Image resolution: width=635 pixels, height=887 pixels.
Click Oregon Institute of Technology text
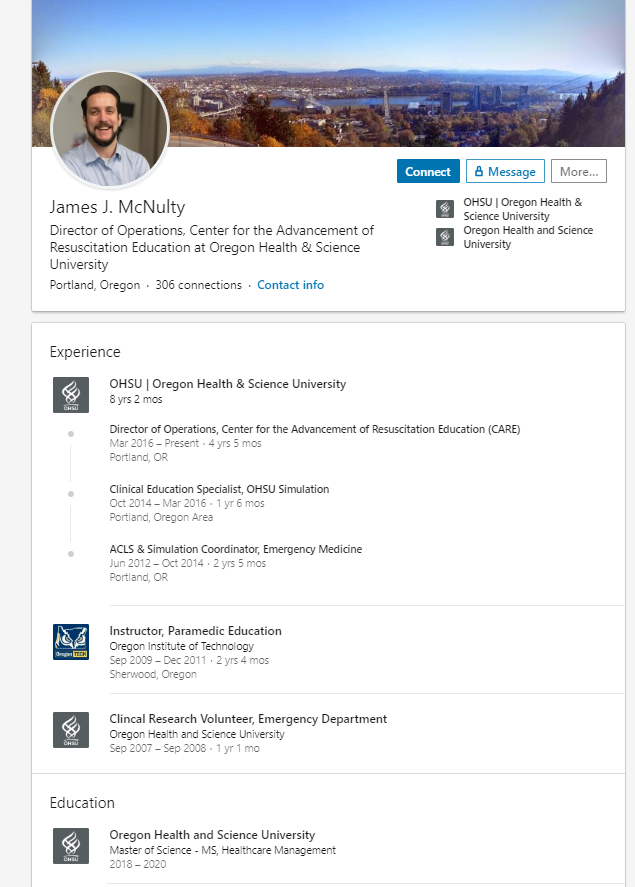tap(182, 646)
